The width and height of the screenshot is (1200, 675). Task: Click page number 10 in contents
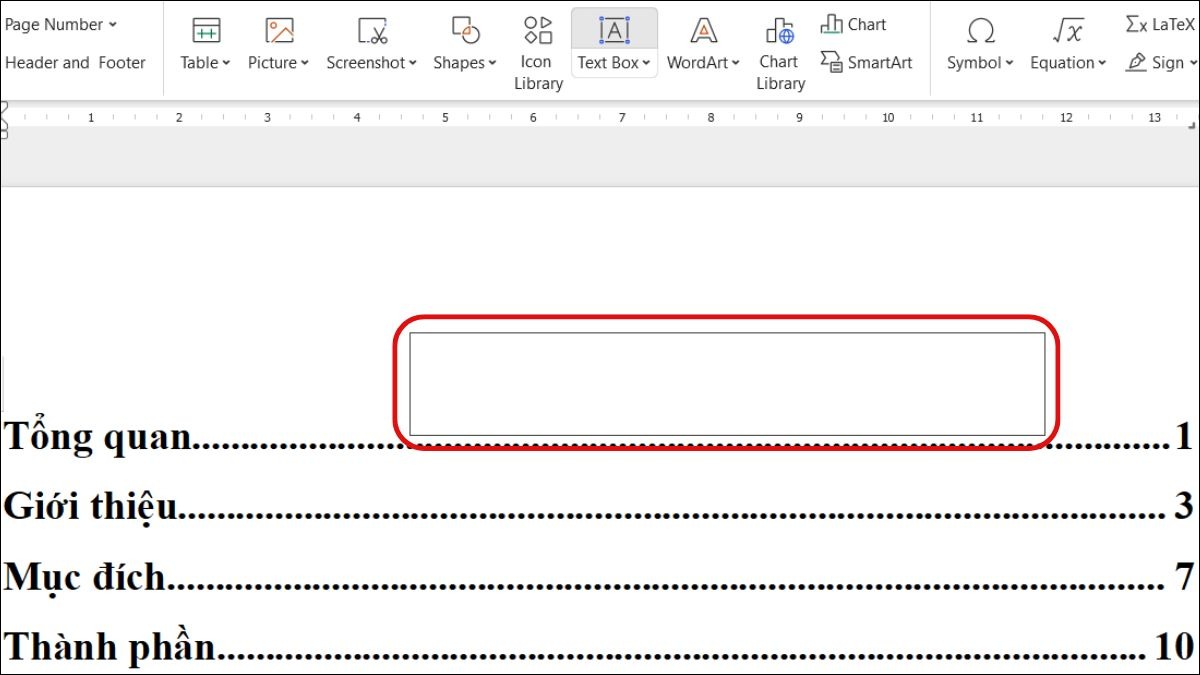coord(1175,647)
